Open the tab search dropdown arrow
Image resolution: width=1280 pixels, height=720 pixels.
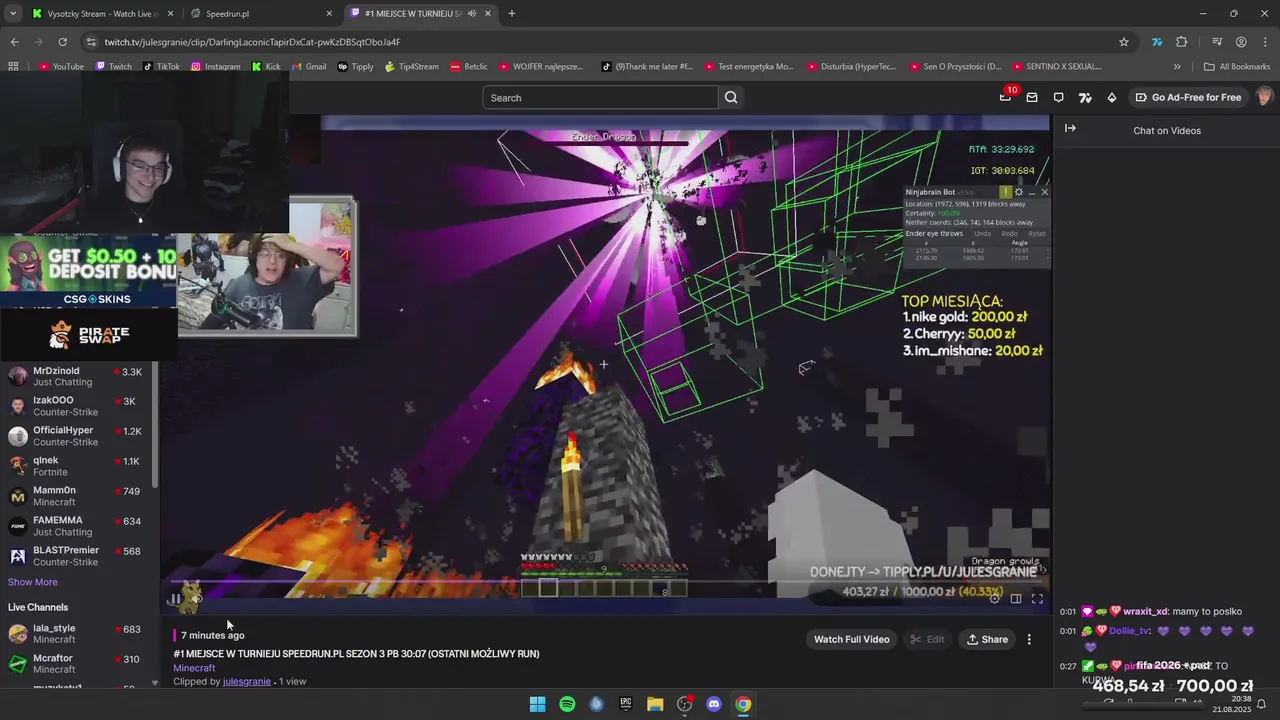coord(12,13)
